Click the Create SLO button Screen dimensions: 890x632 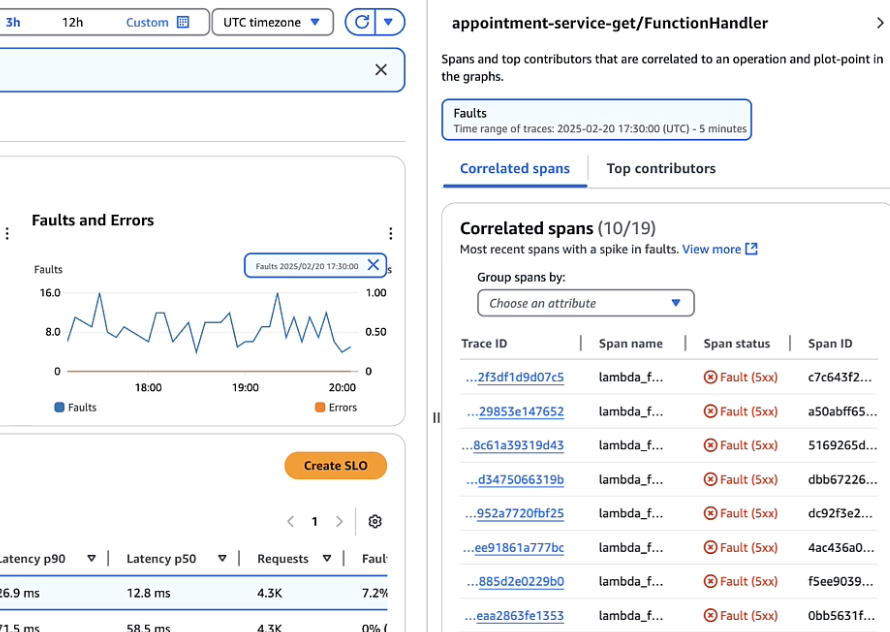coord(335,465)
